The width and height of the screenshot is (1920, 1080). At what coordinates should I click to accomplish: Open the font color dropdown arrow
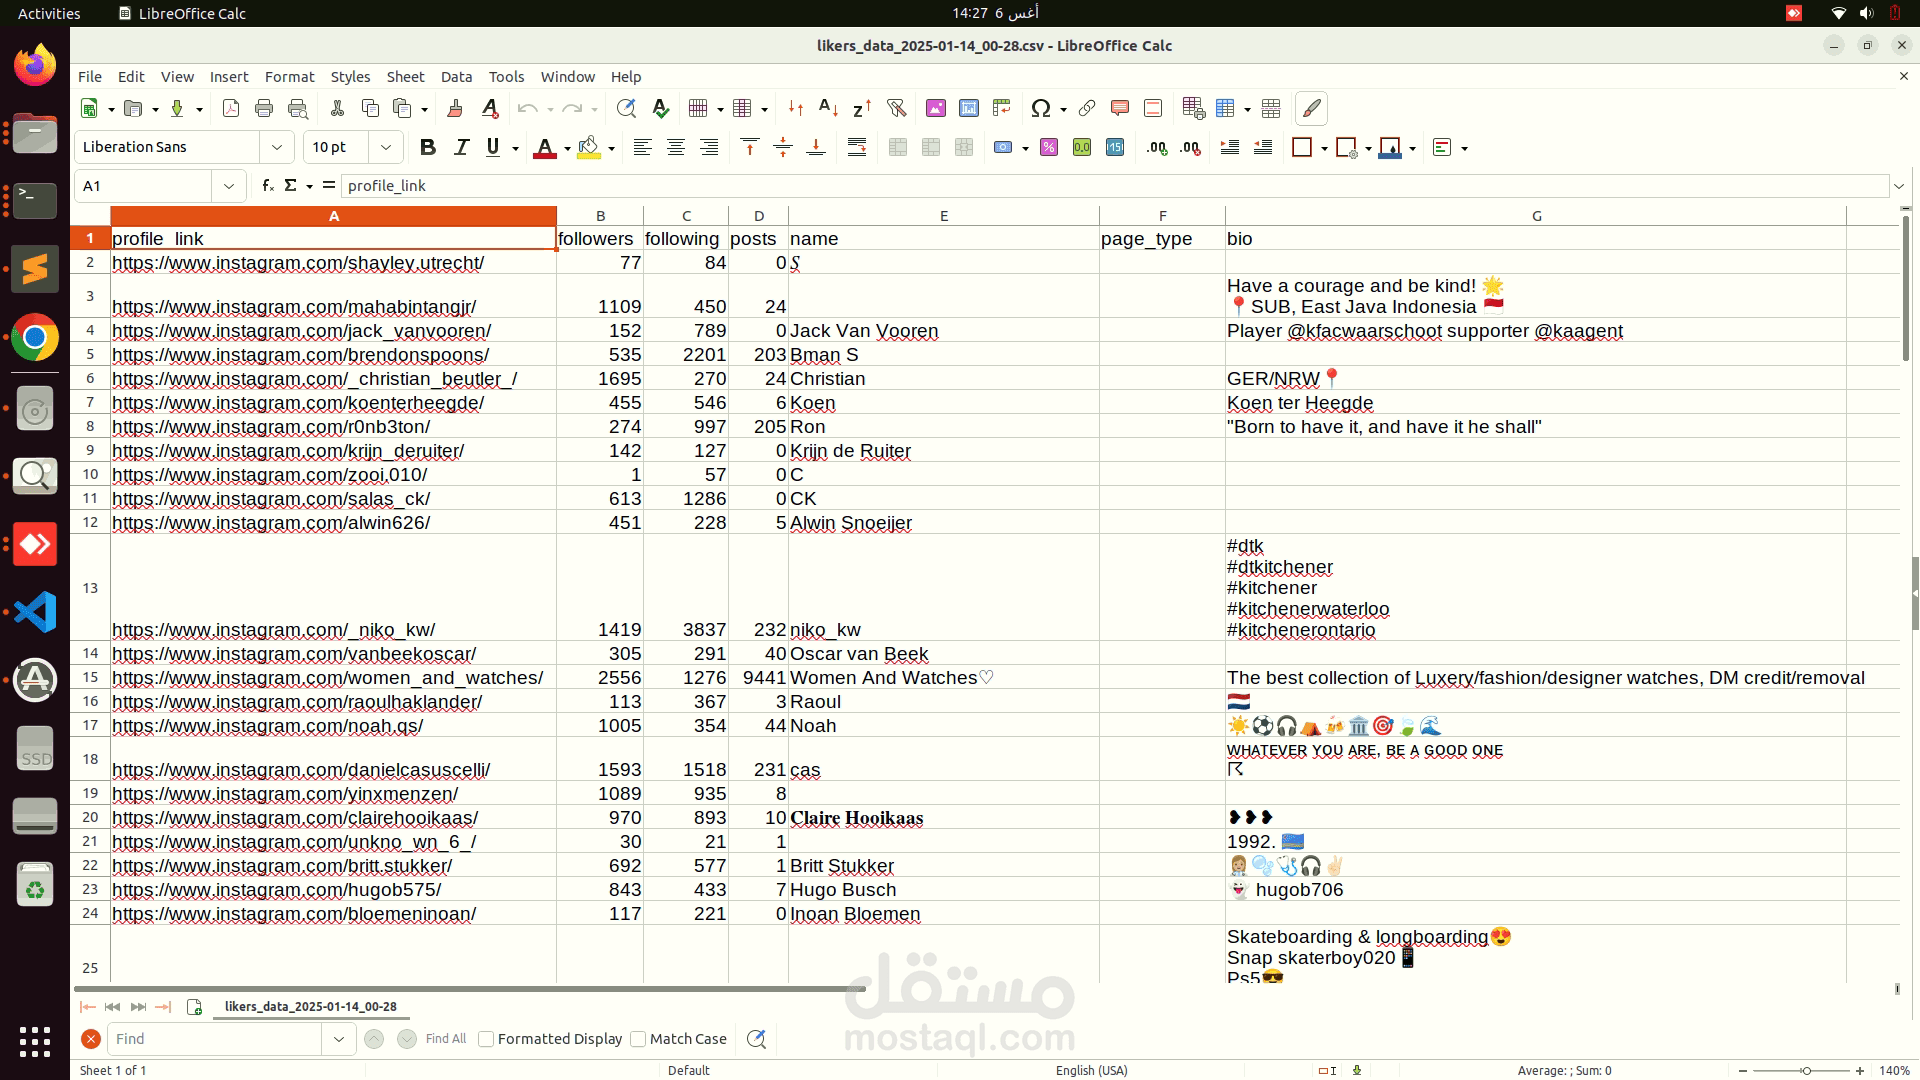[x=567, y=148]
